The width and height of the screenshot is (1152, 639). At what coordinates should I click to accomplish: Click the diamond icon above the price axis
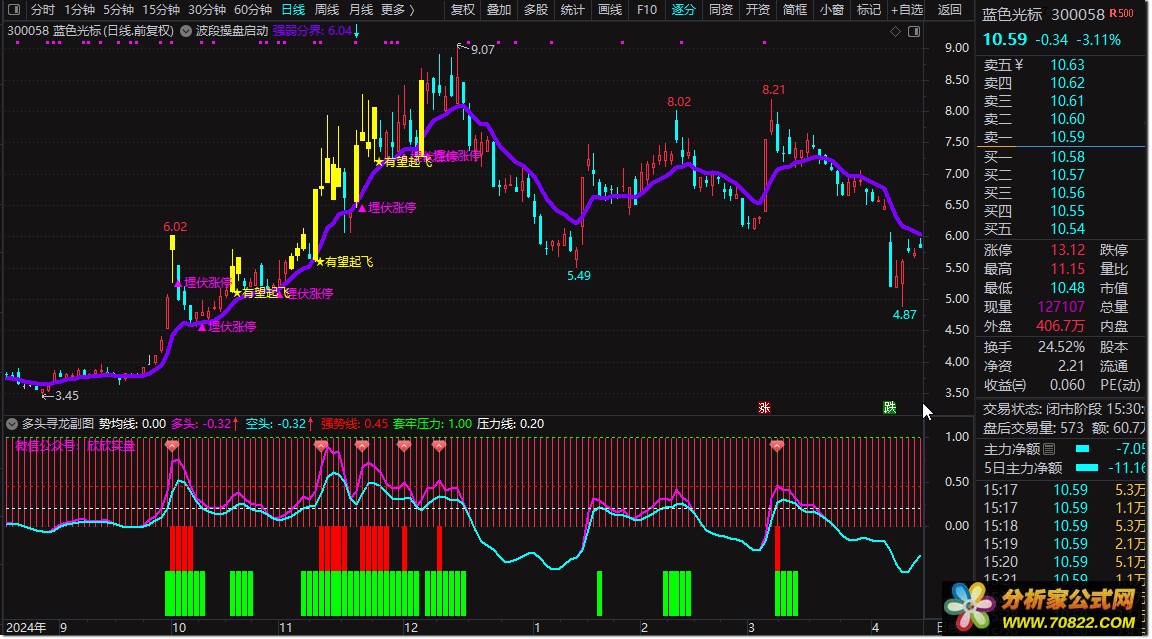point(896,31)
